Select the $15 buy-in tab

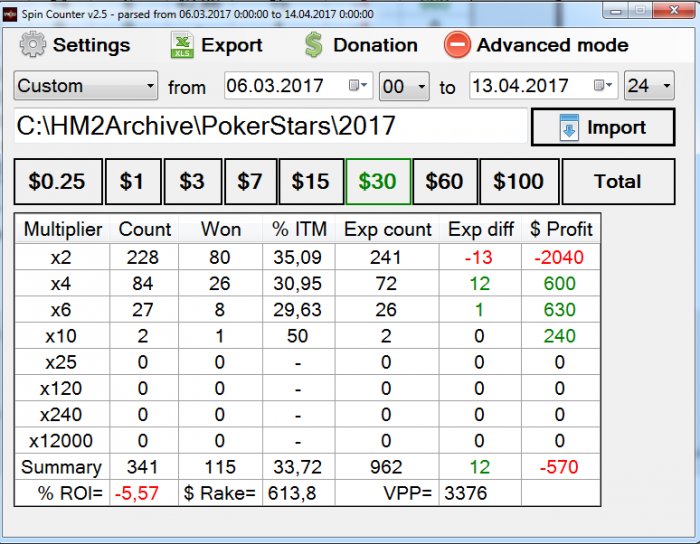pos(311,182)
